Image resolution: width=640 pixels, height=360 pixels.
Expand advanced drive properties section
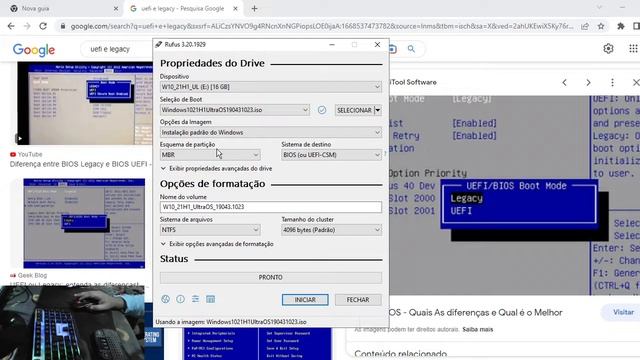pos(216,169)
